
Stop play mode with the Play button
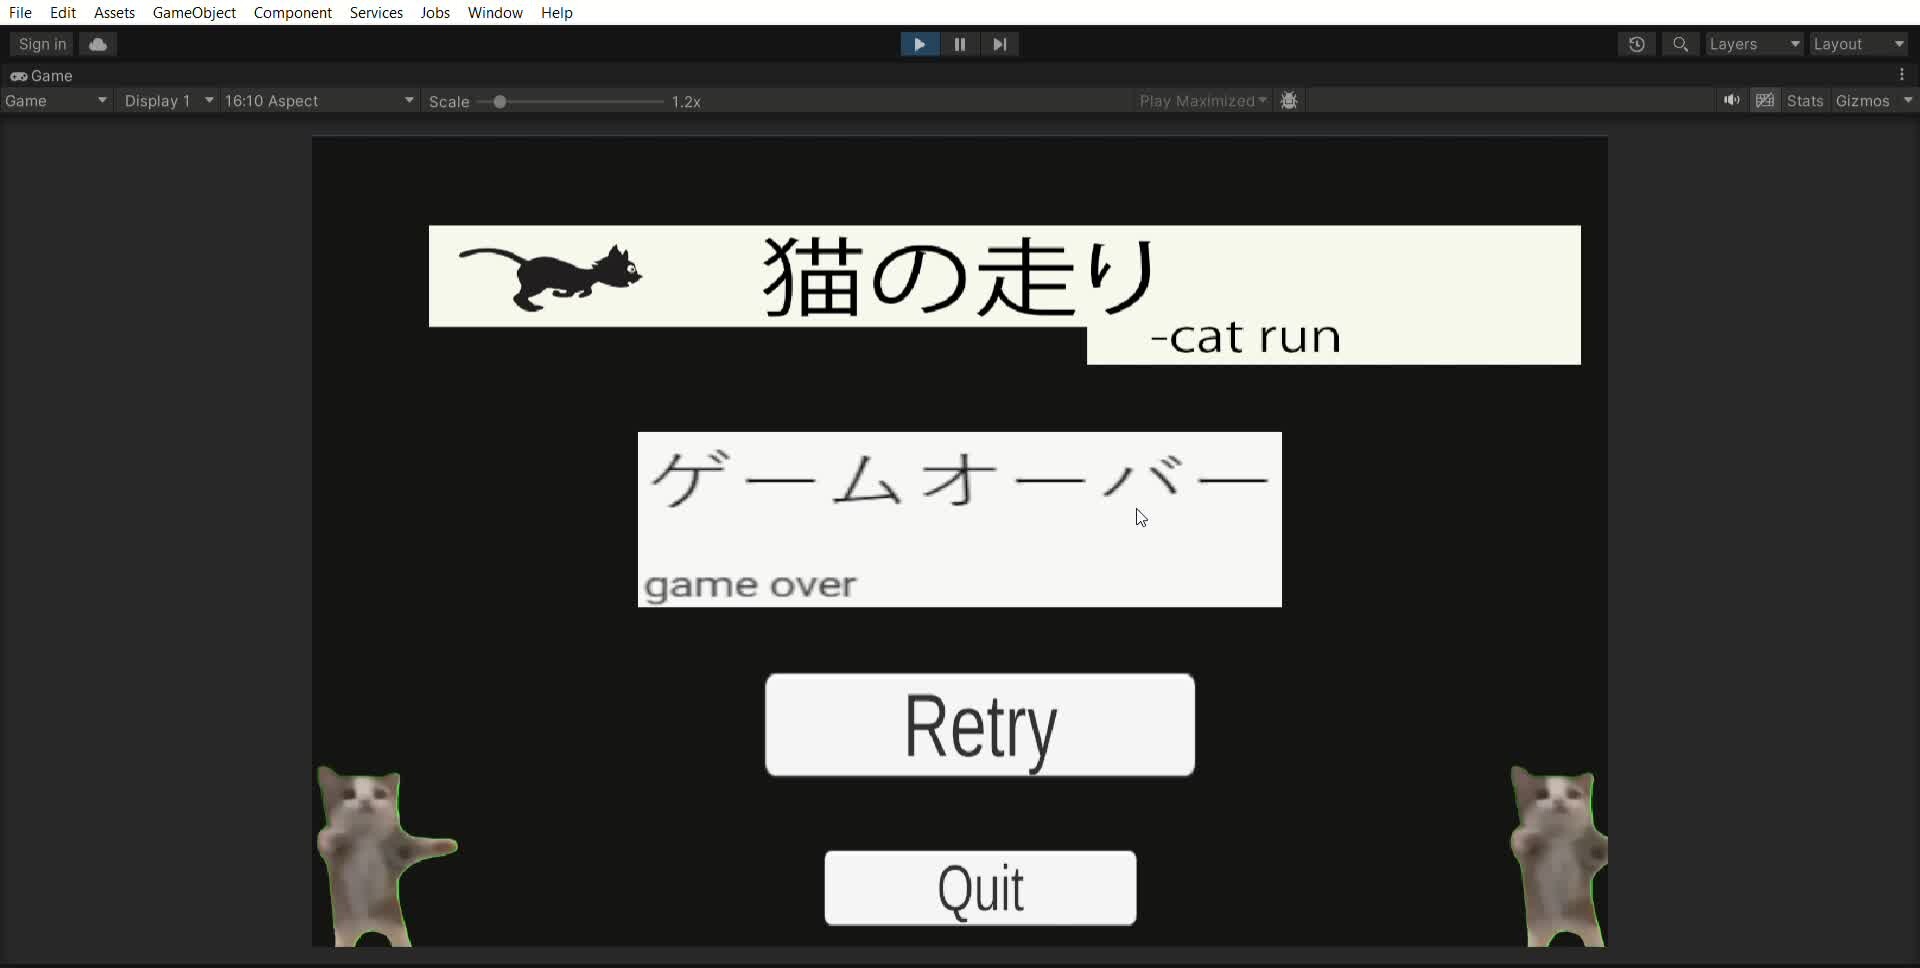pos(918,44)
